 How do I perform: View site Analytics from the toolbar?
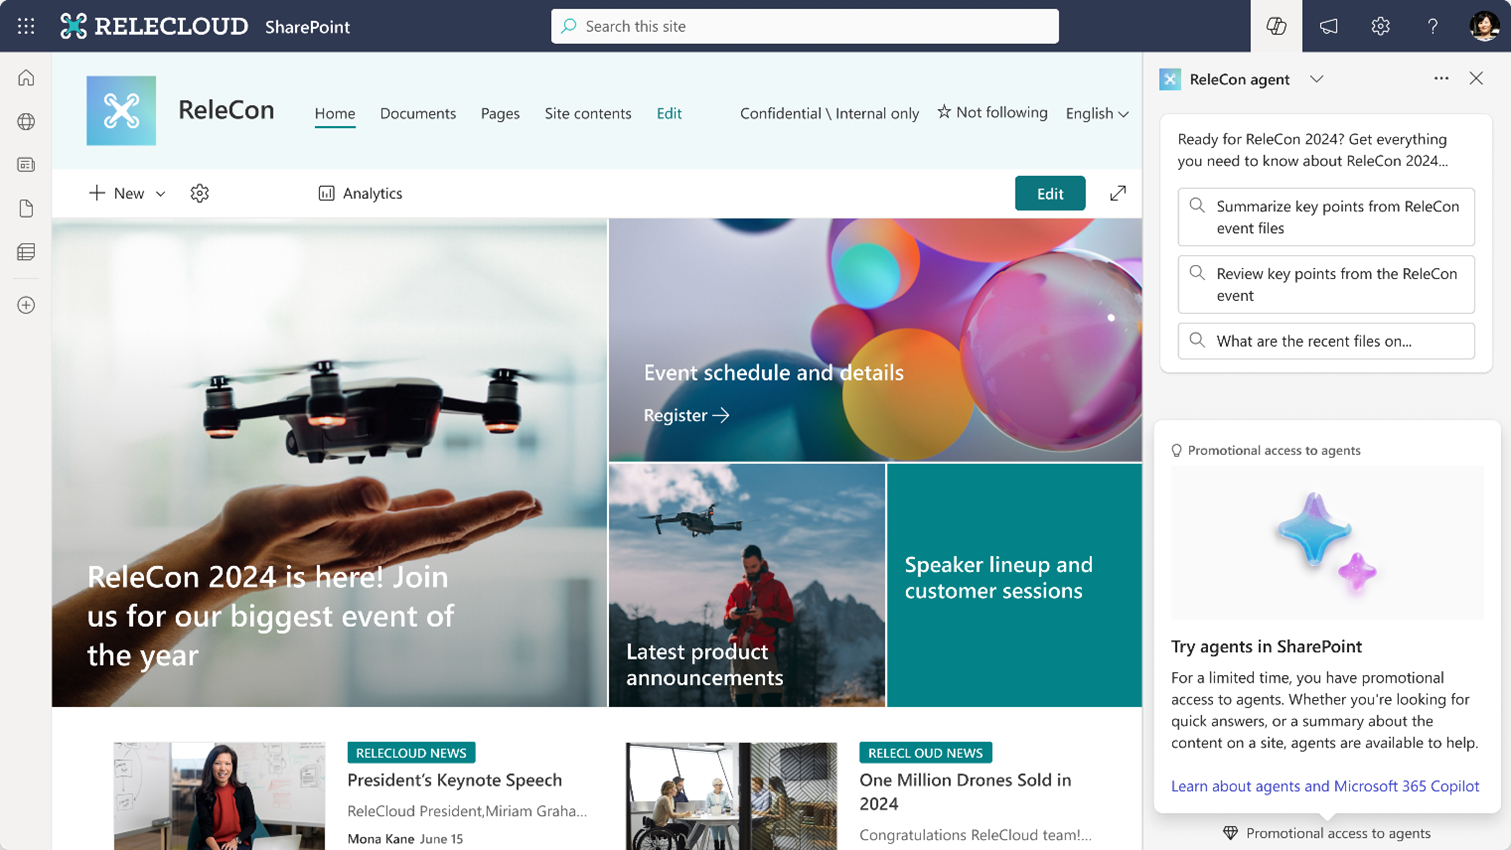[359, 193]
